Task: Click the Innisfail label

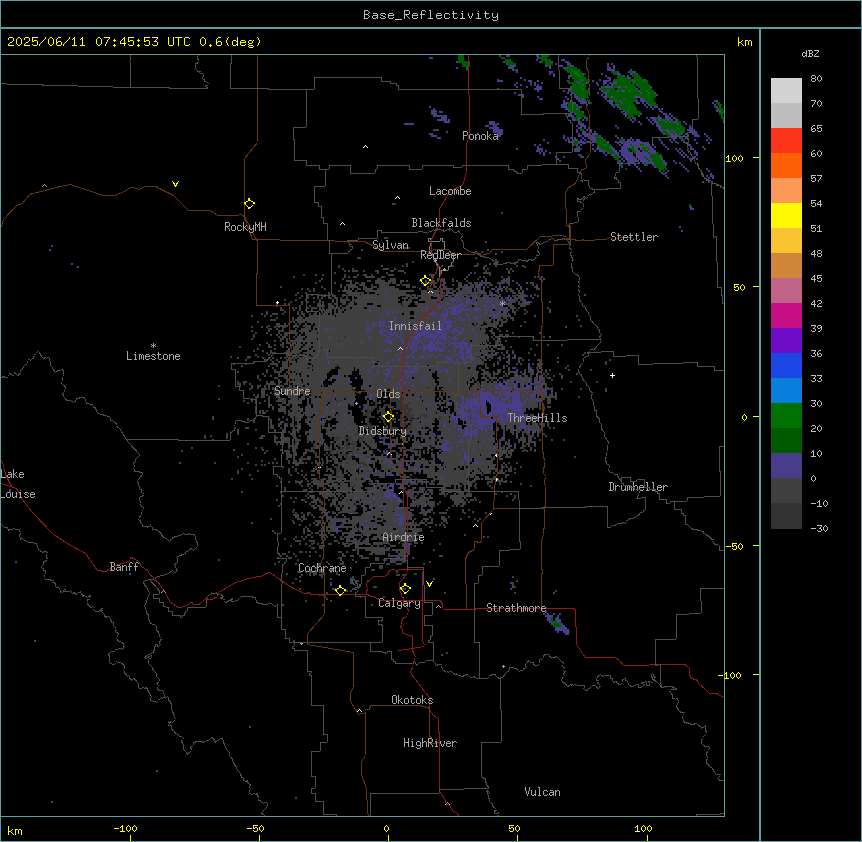Action: tap(415, 326)
